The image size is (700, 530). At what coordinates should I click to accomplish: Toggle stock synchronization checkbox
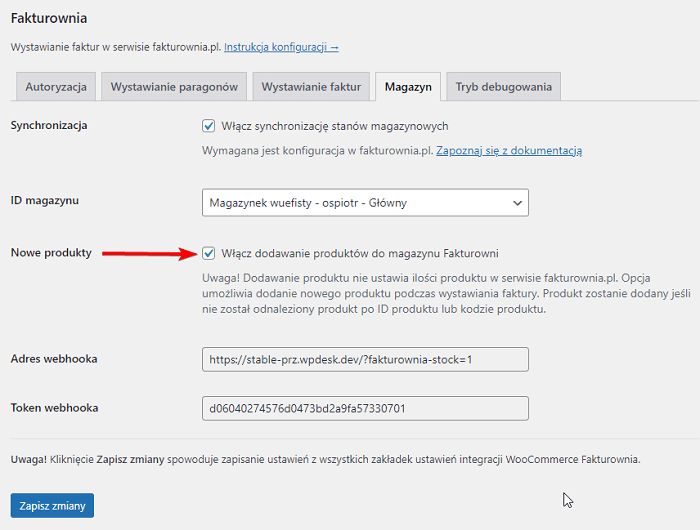click(x=208, y=126)
